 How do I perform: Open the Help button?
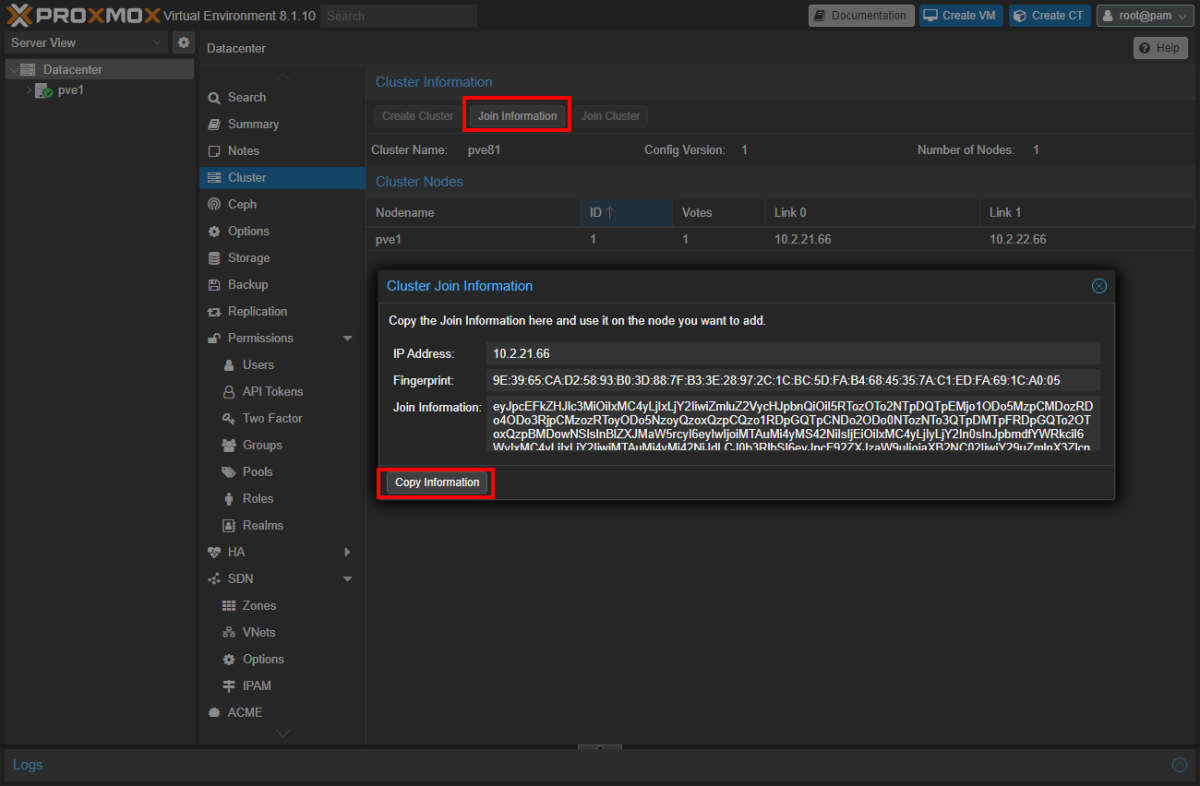click(x=1160, y=48)
